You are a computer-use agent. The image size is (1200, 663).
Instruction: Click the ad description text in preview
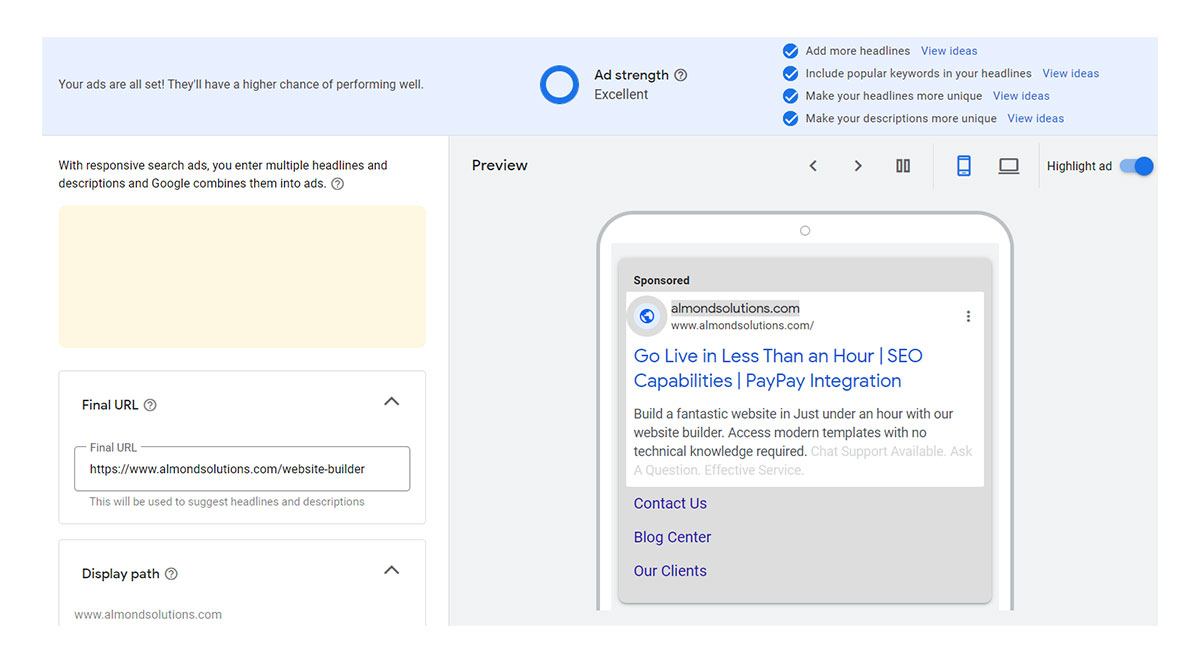(803, 442)
